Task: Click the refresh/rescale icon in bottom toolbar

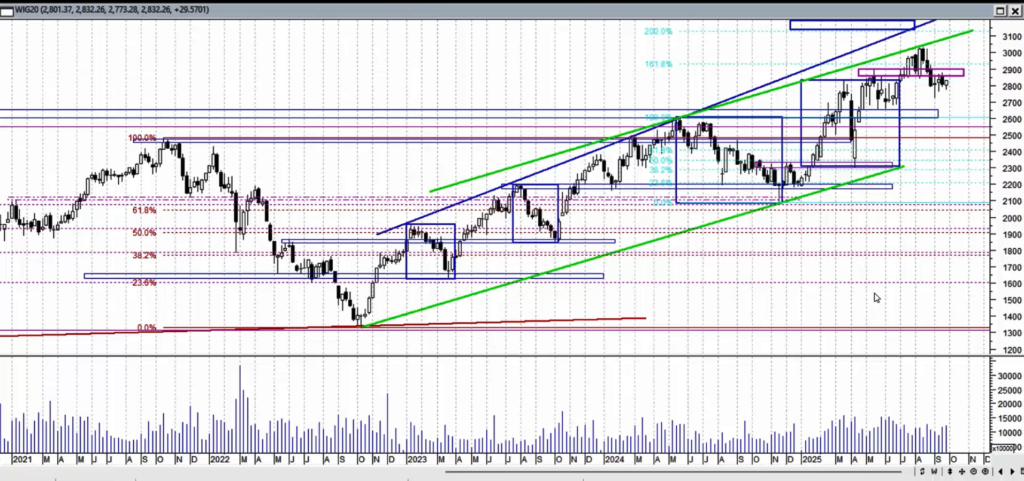Action: tap(922, 471)
